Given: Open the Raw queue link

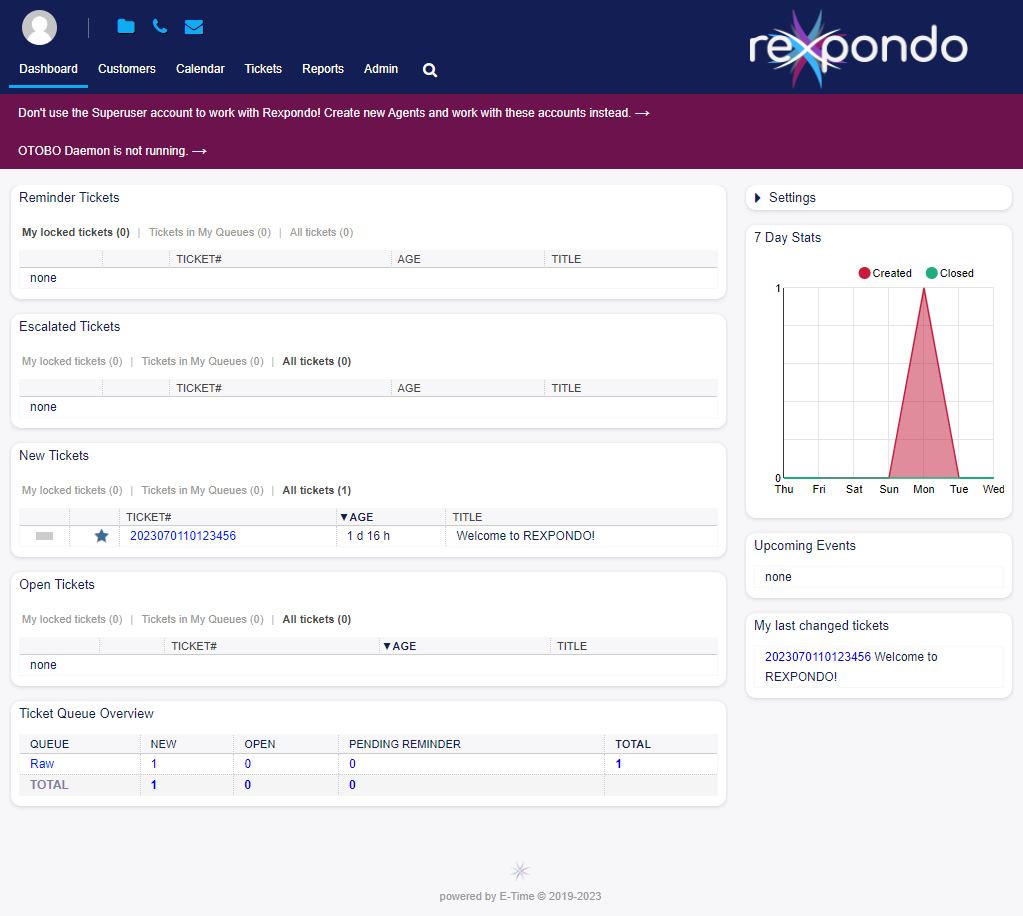Looking at the screenshot, I should [x=42, y=764].
